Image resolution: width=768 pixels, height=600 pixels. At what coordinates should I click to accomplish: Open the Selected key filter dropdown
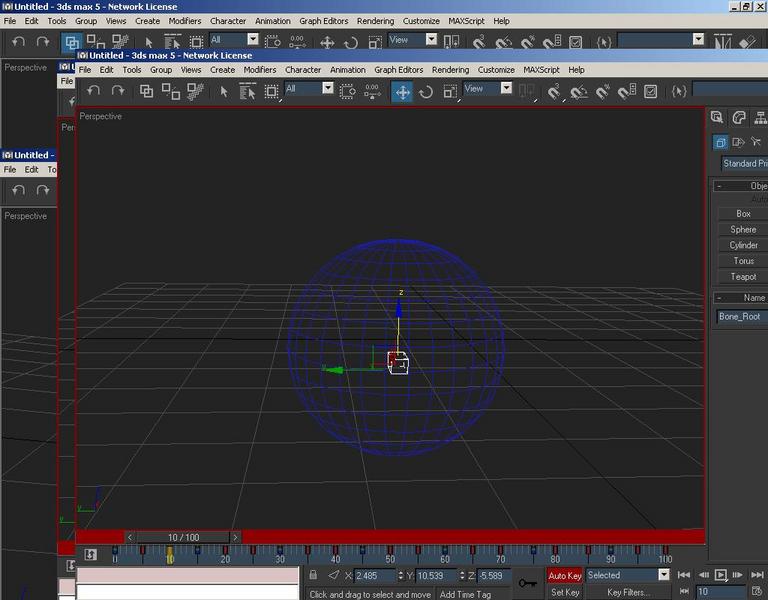point(627,575)
